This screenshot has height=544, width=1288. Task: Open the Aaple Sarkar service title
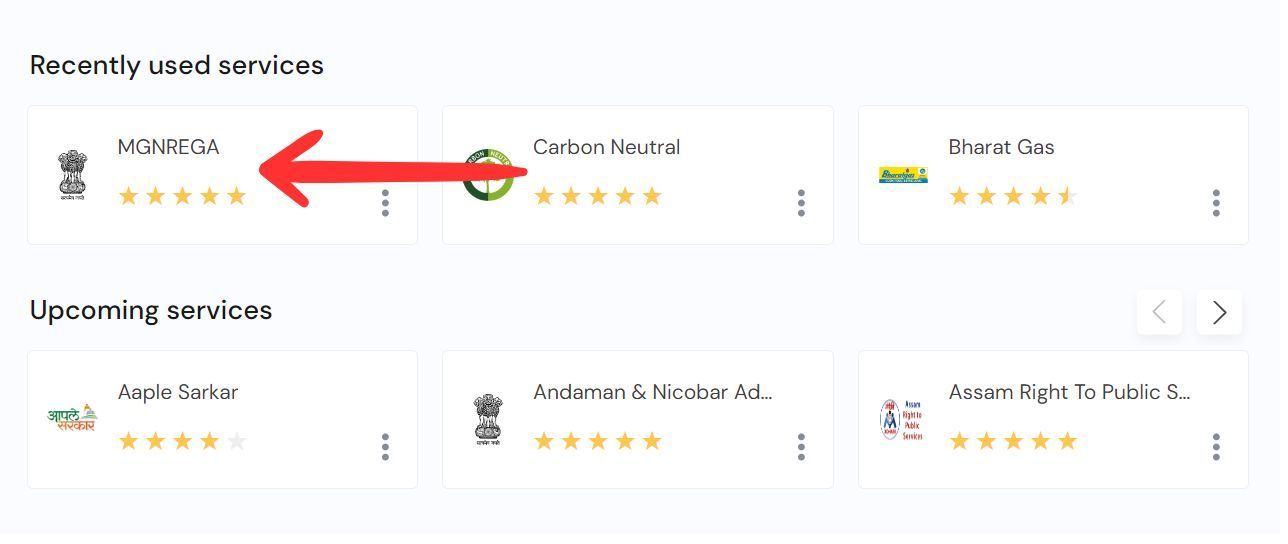pos(178,392)
